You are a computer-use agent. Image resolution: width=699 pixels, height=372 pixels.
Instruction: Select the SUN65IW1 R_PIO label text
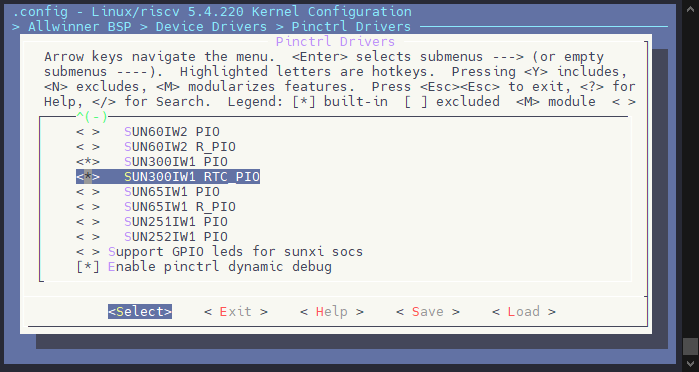[180, 207]
